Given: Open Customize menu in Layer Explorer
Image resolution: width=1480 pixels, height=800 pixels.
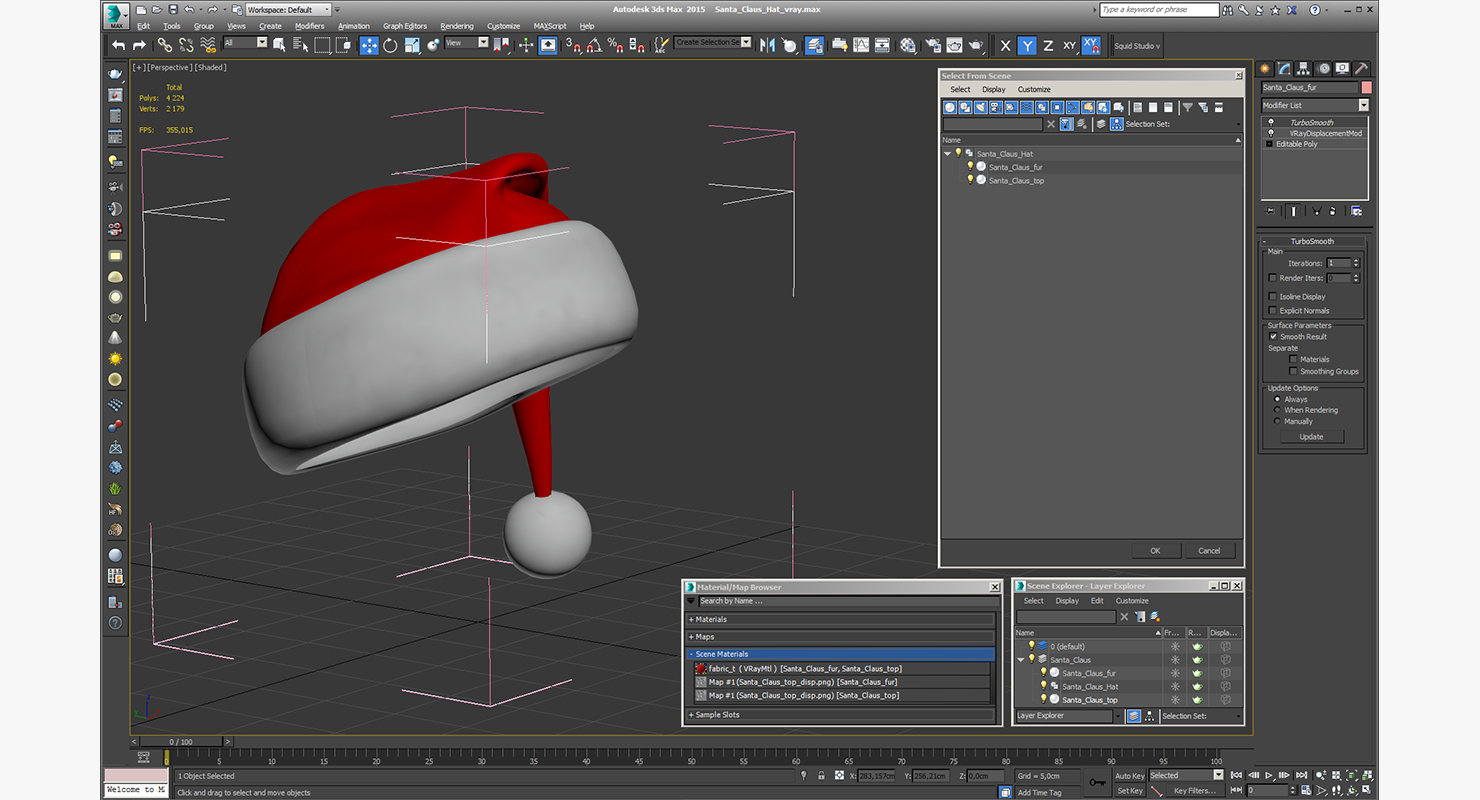Looking at the screenshot, I should [x=1132, y=601].
